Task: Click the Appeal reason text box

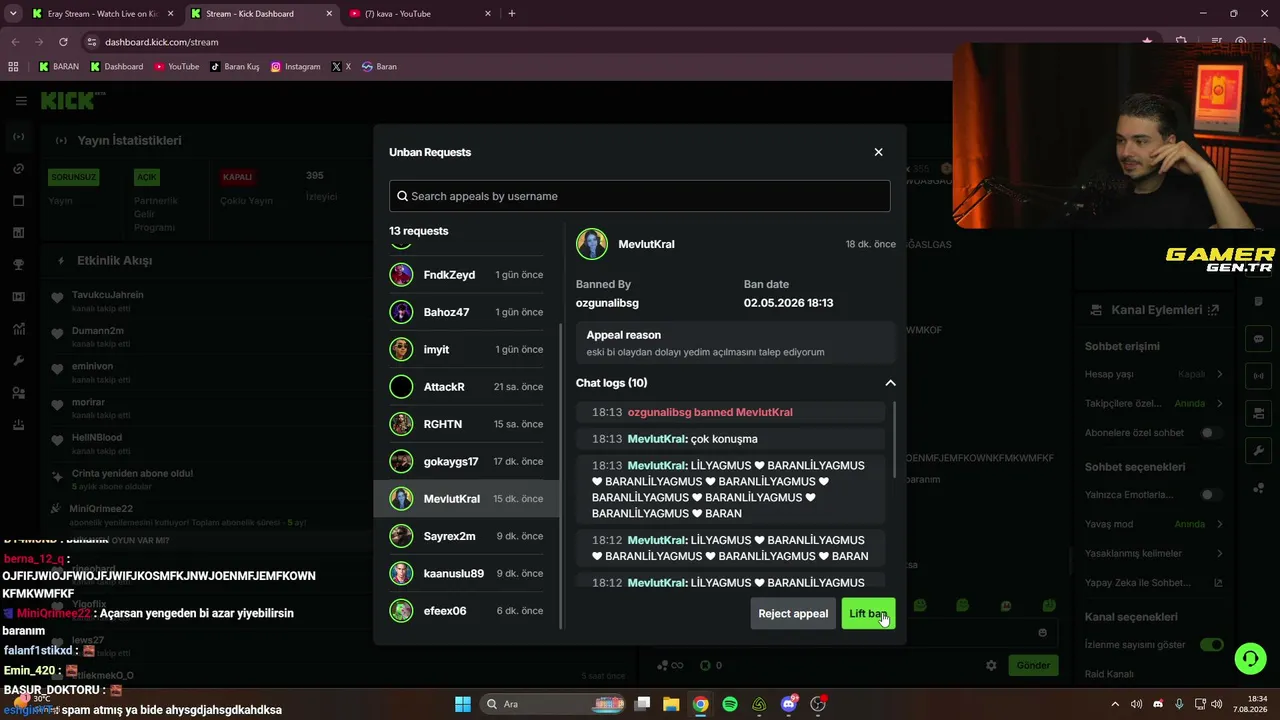Action: click(735, 343)
